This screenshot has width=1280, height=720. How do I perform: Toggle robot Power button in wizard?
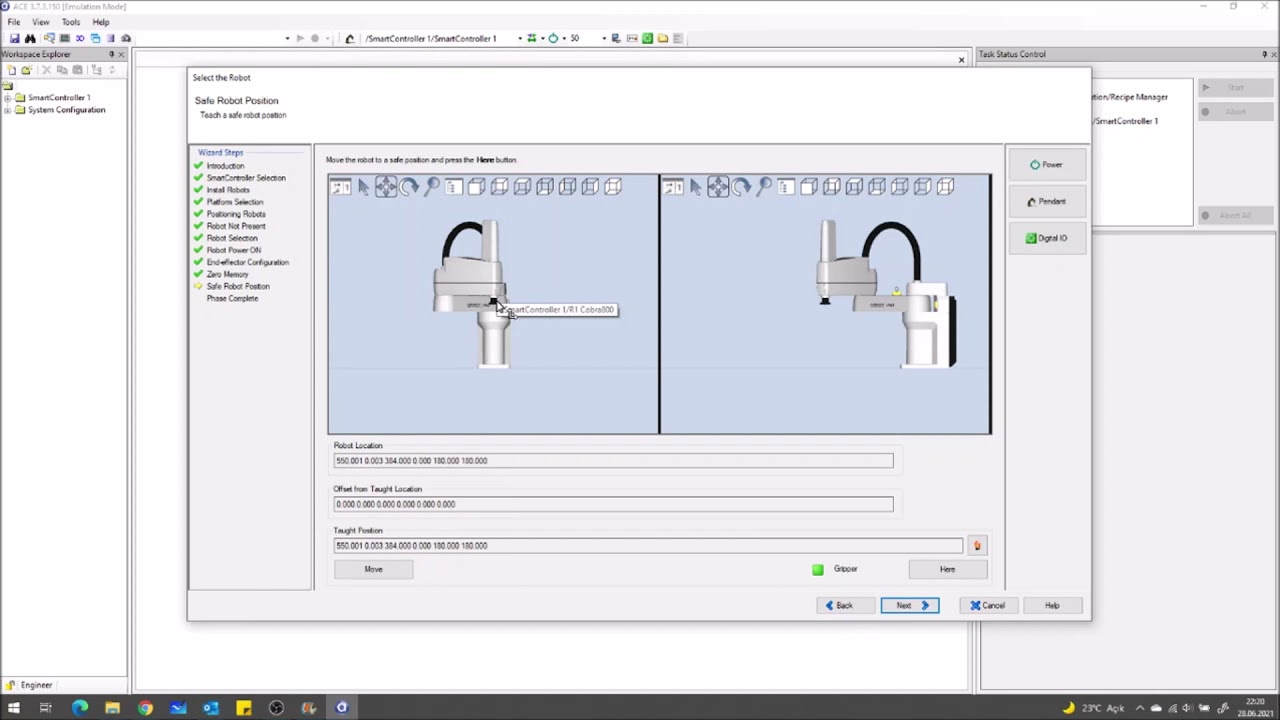coord(1046,165)
